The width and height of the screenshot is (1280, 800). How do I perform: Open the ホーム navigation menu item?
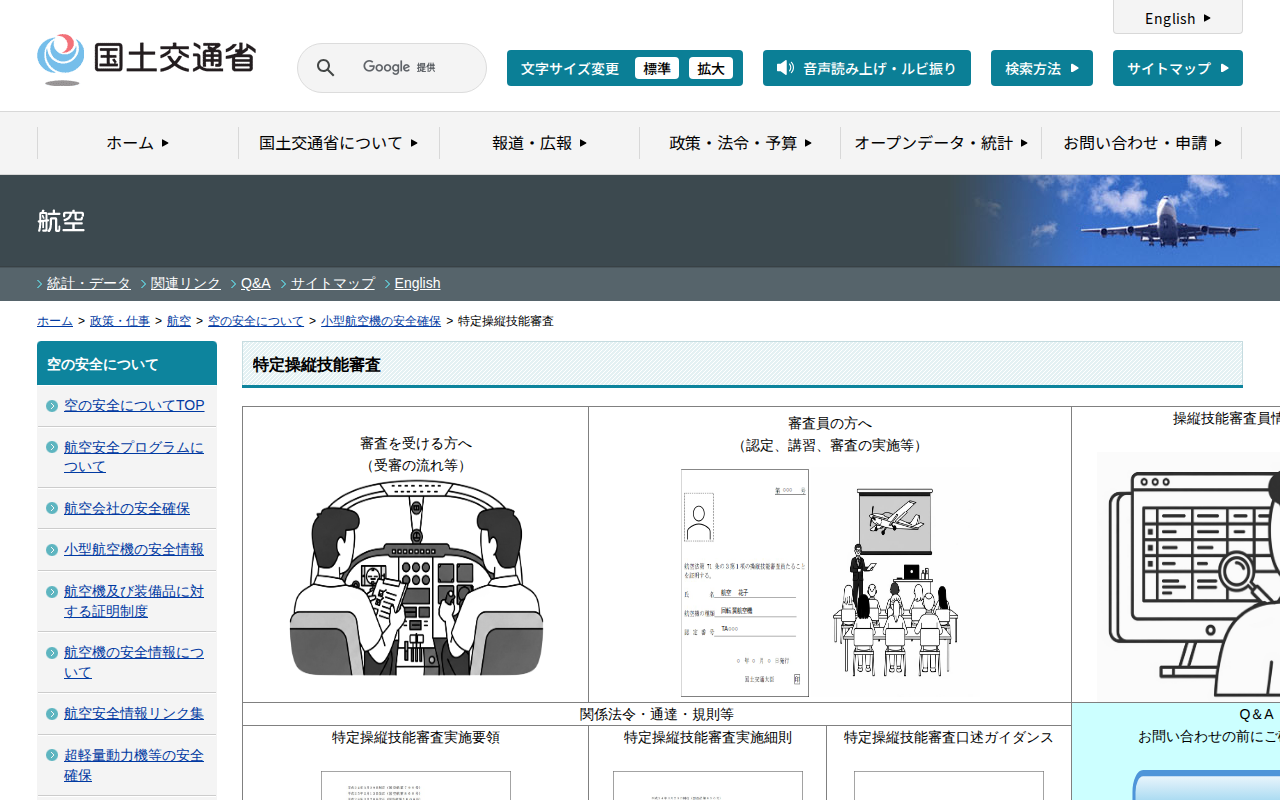coord(138,143)
